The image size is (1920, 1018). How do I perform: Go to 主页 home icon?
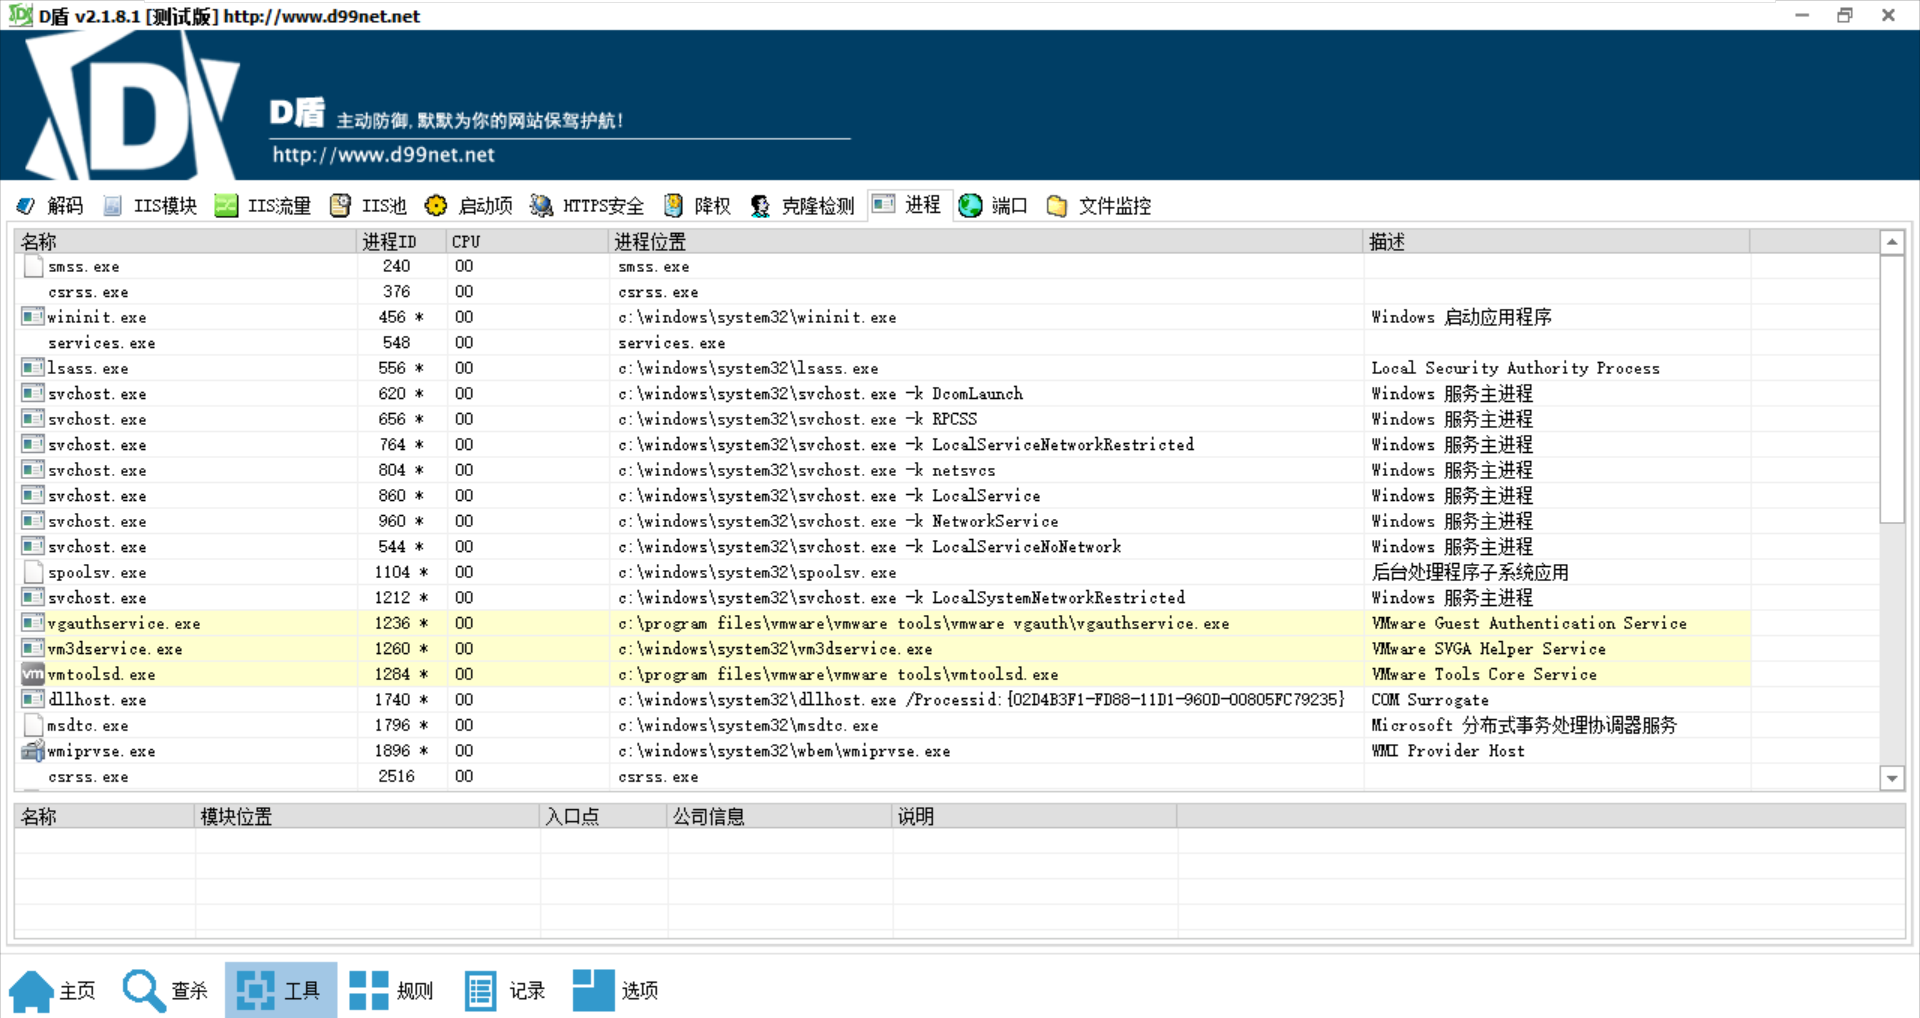[31, 990]
